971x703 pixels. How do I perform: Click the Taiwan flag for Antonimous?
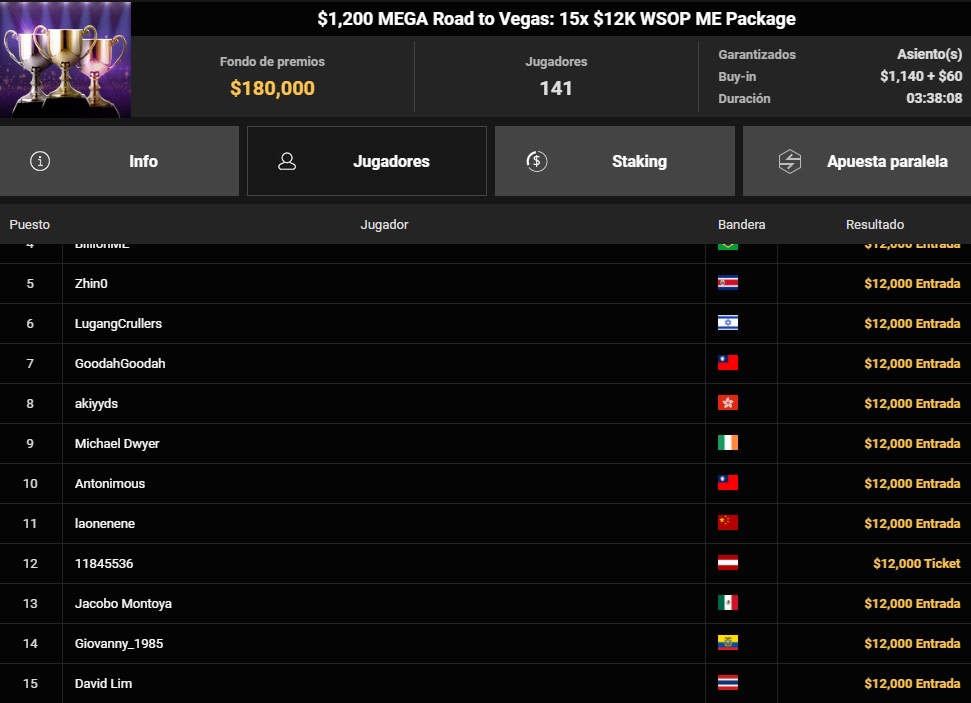(x=728, y=483)
